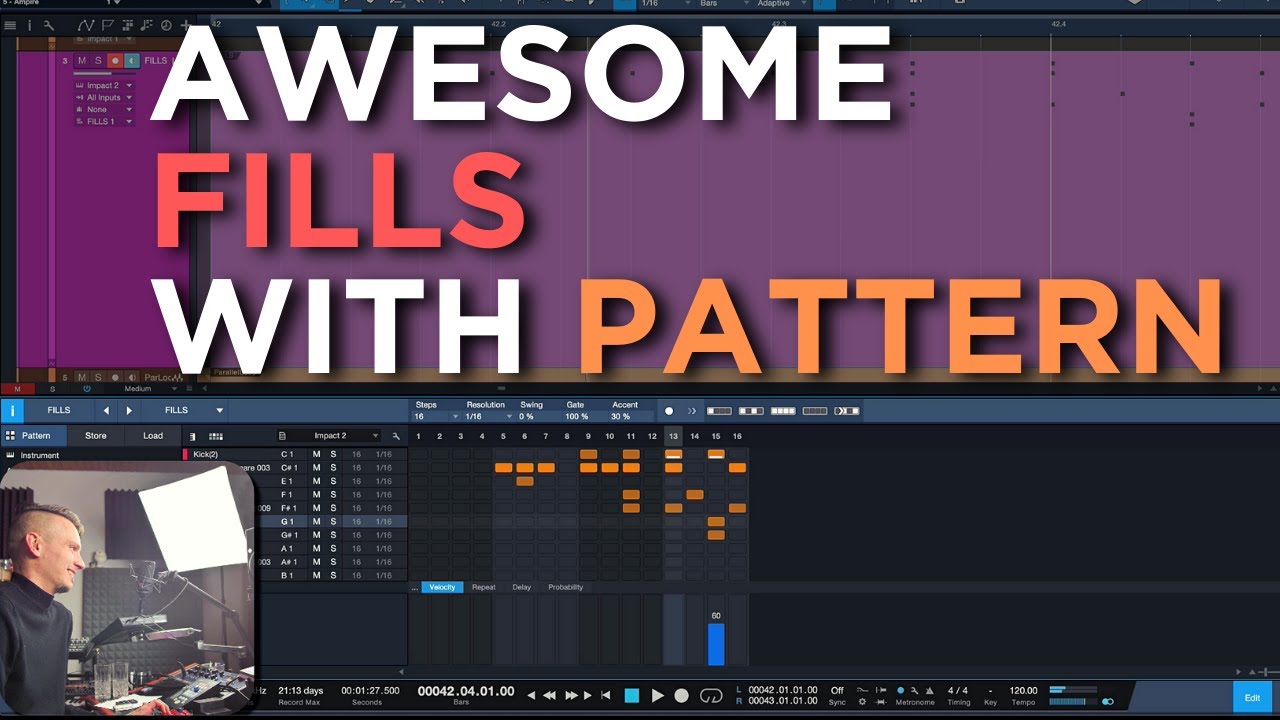
Task: Toggle monitor on the FILLS track
Action: click(x=131, y=61)
